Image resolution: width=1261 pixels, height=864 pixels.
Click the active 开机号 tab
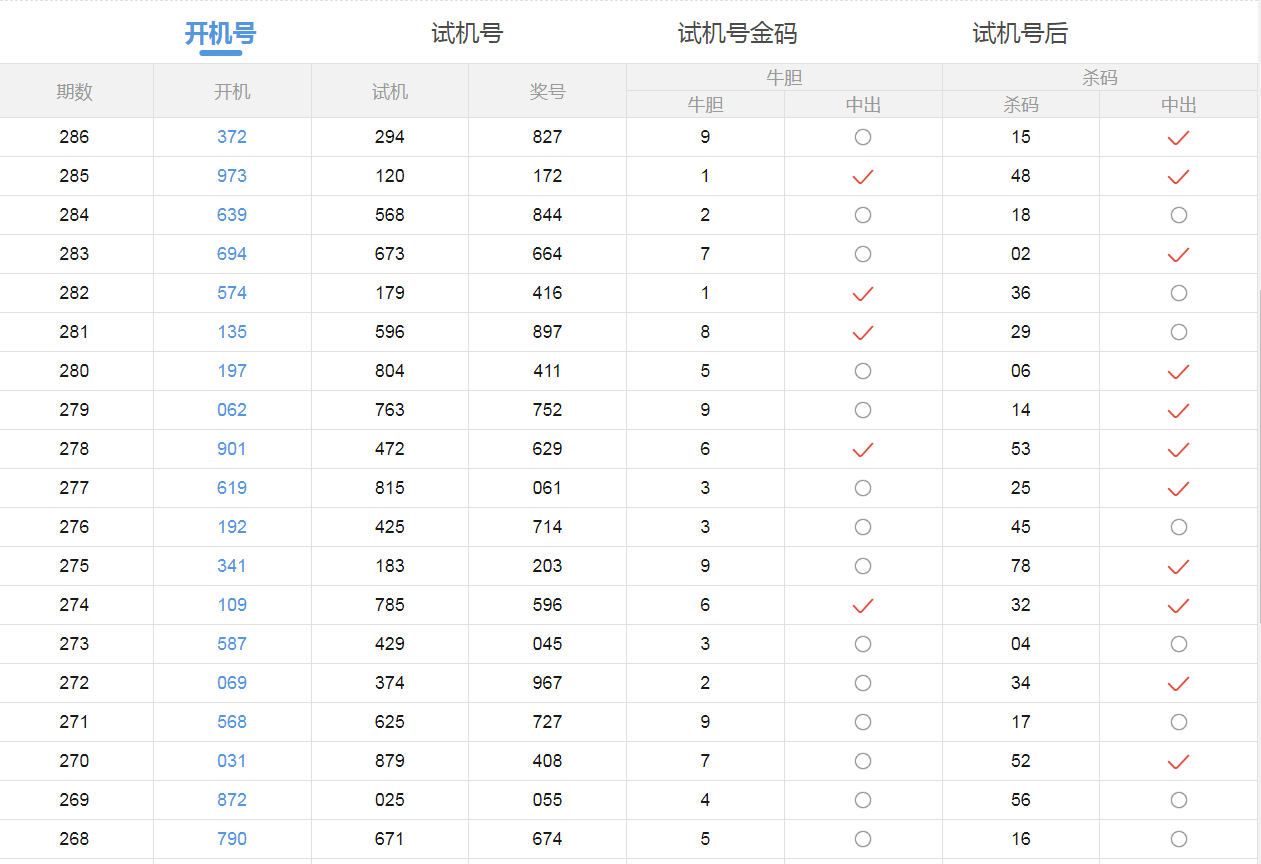point(220,34)
